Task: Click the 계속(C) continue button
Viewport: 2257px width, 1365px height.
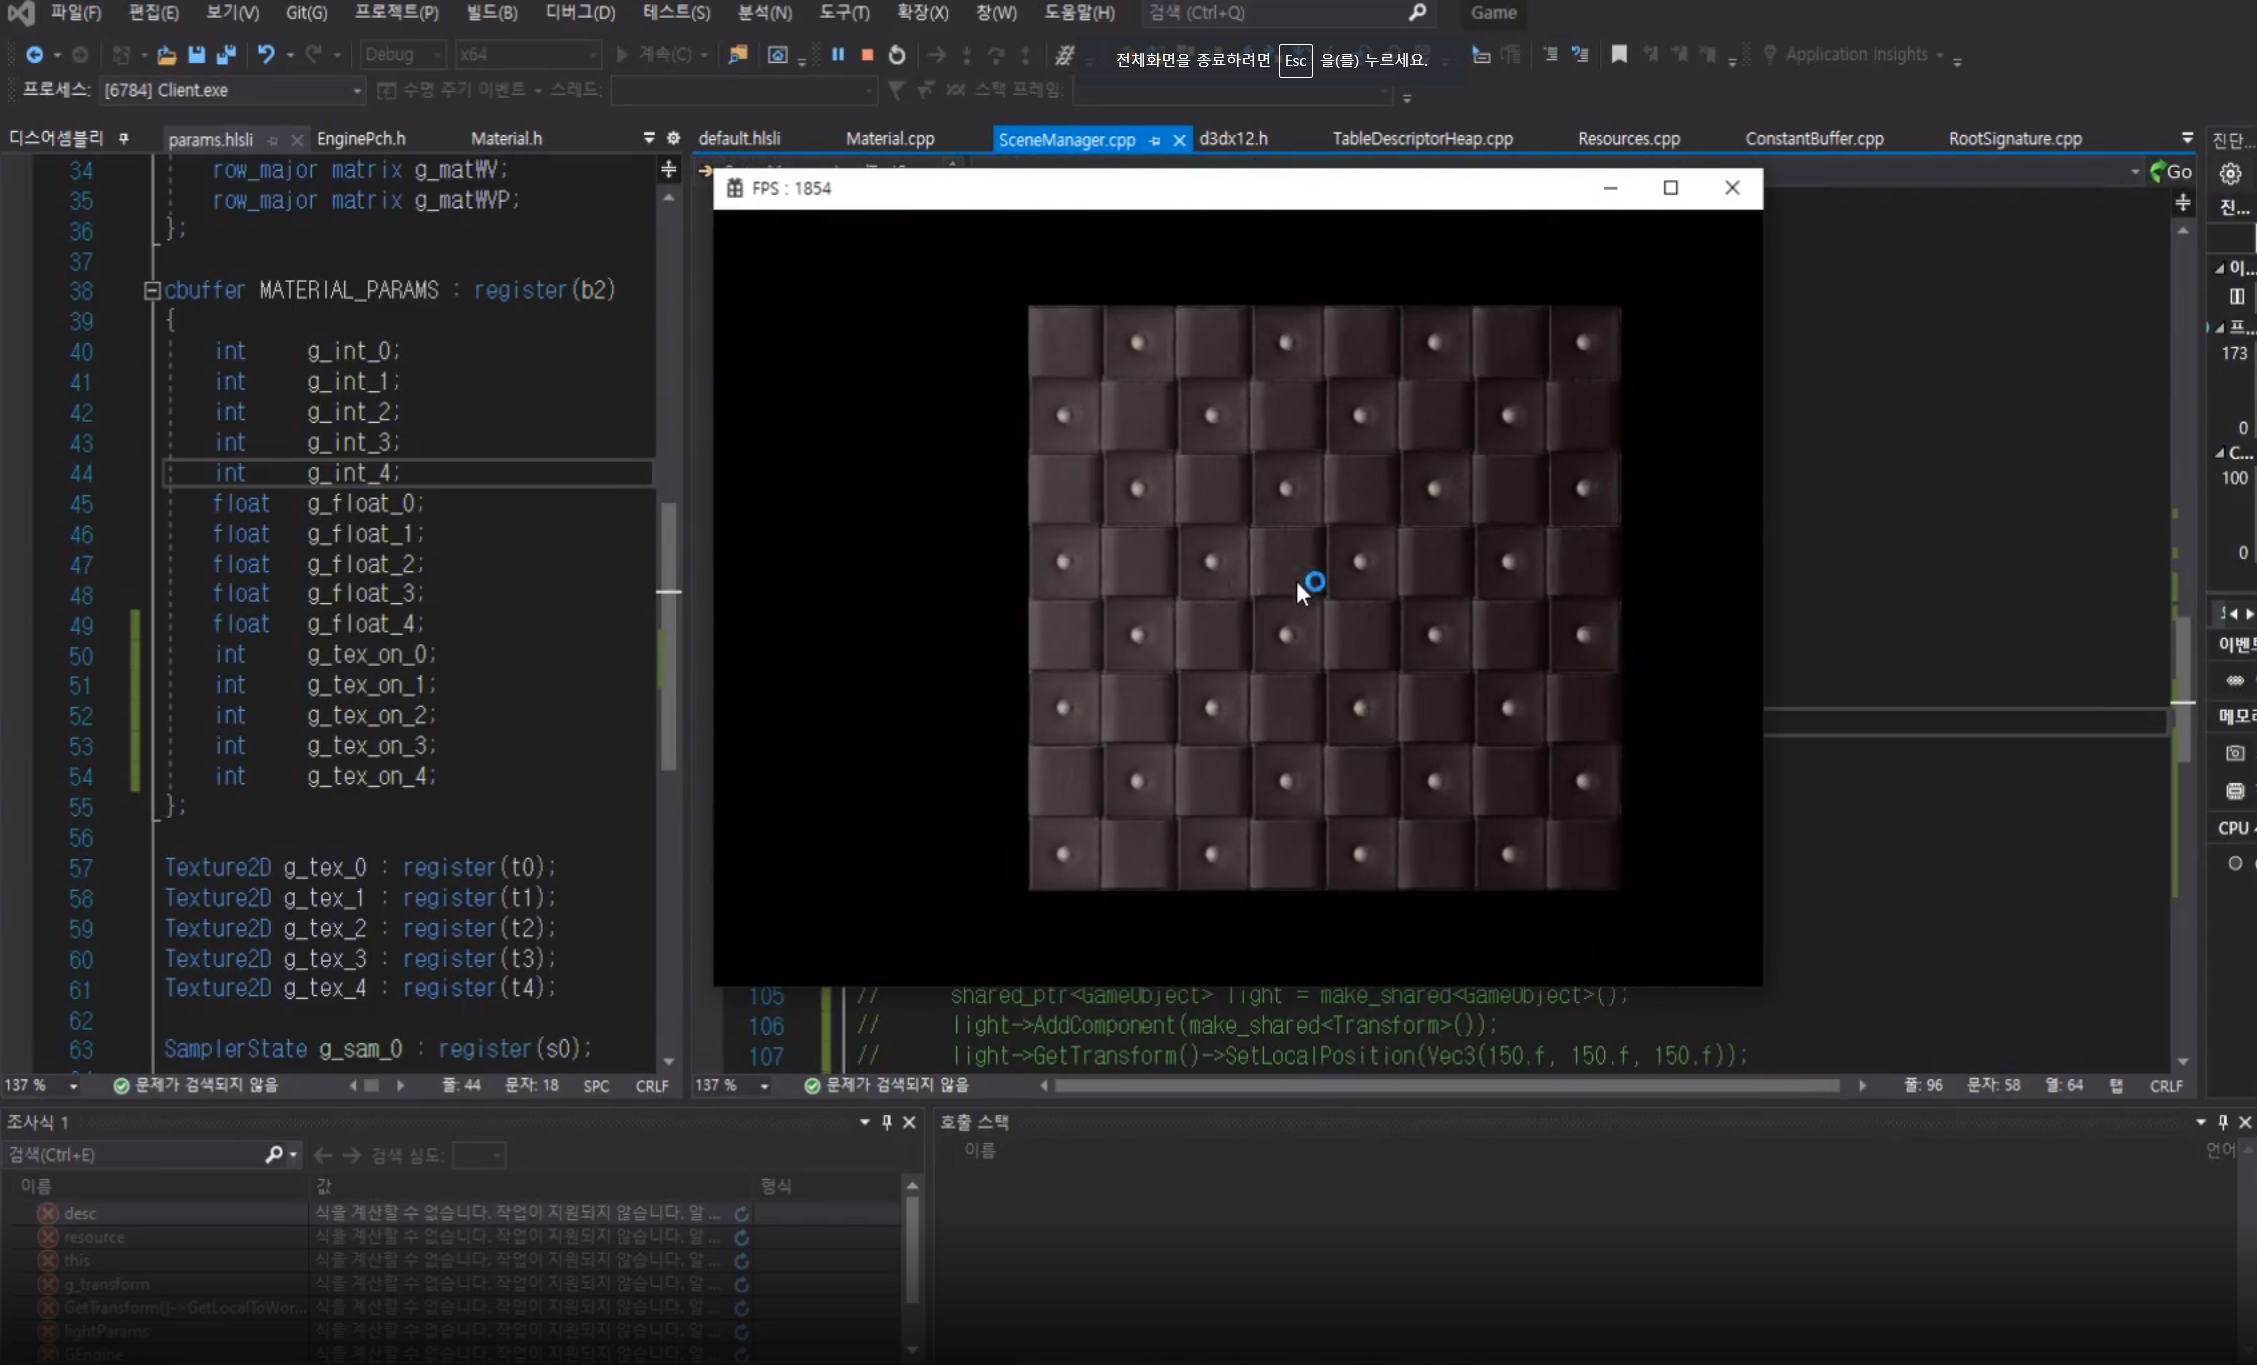Action: tap(655, 55)
